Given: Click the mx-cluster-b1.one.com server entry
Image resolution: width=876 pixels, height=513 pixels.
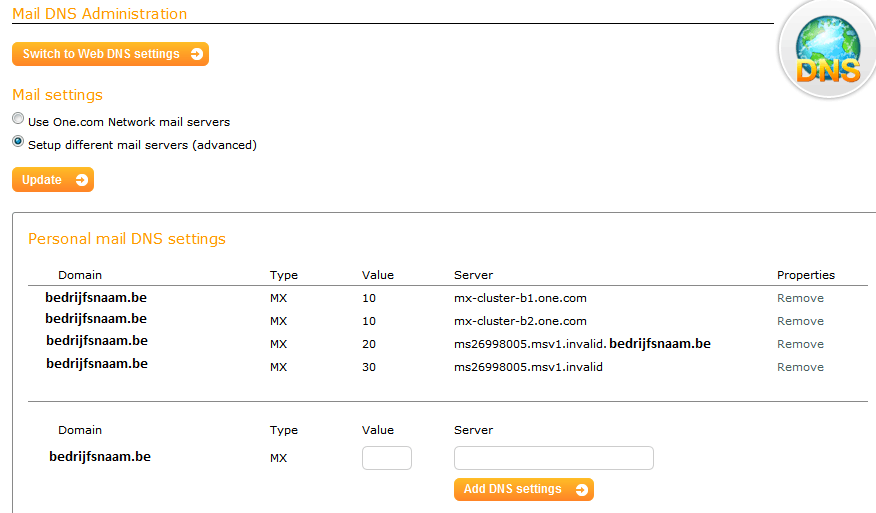Looking at the screenshot, I should [520, 298].
